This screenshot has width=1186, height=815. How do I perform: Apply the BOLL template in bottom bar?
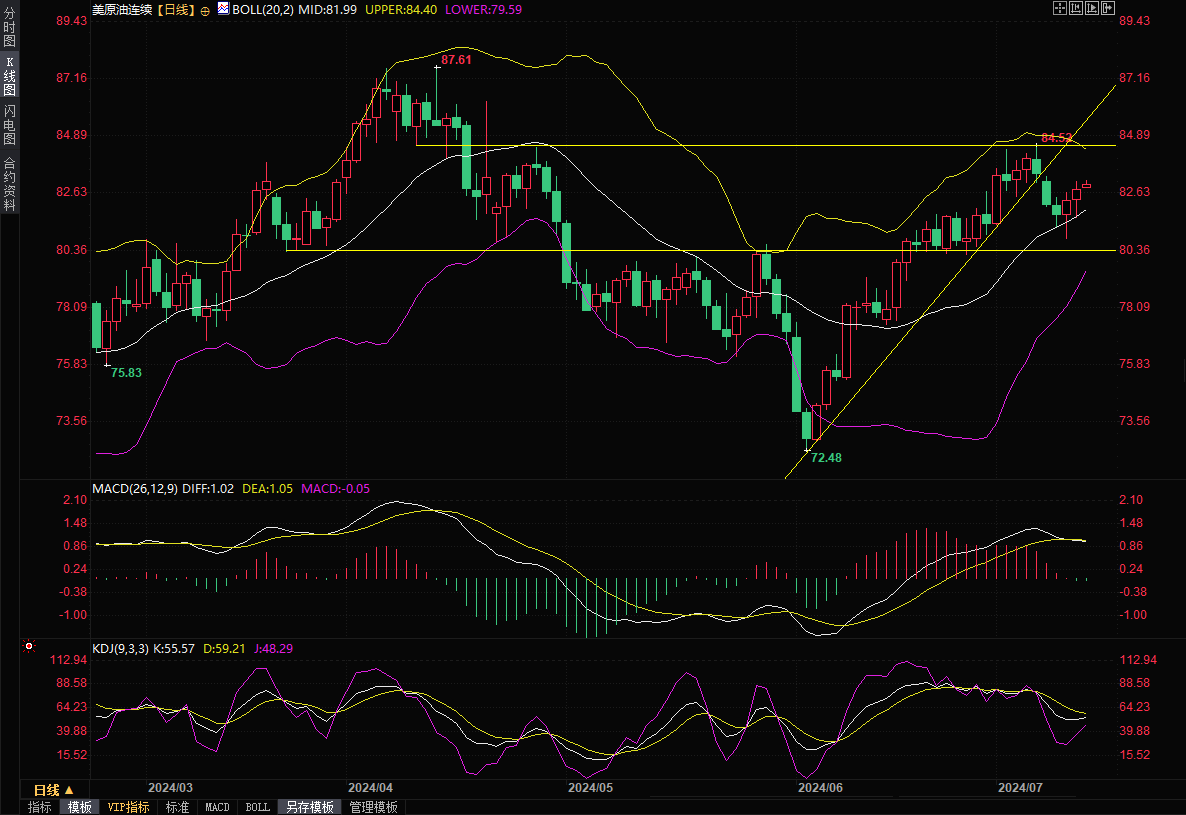[x=257, y=807]
